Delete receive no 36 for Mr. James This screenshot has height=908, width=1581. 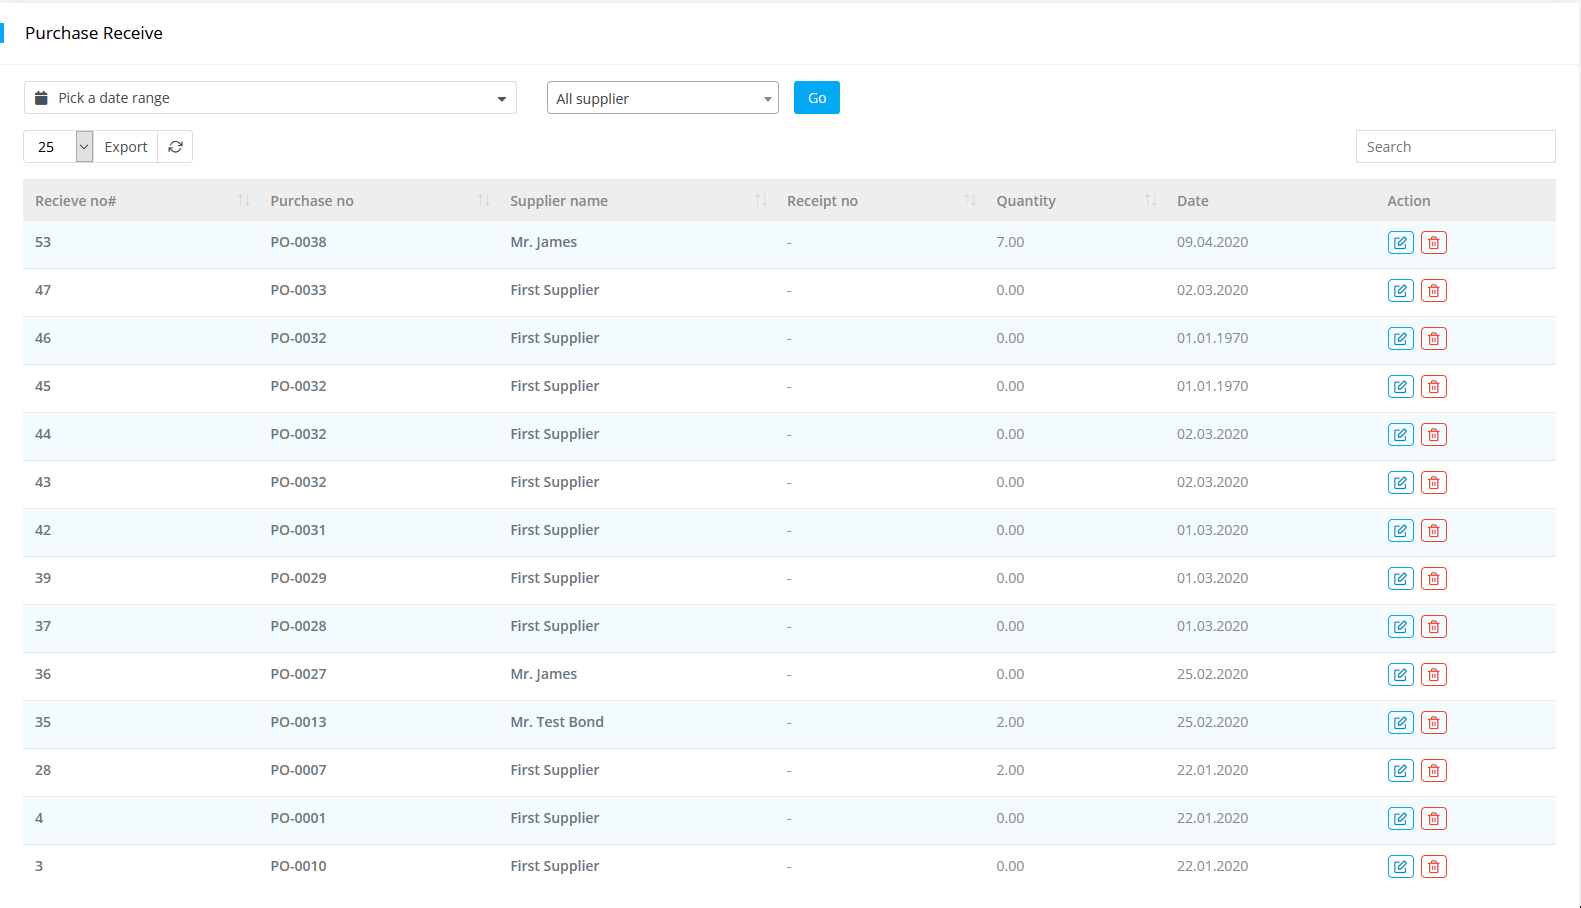[x=1433, y=675]
